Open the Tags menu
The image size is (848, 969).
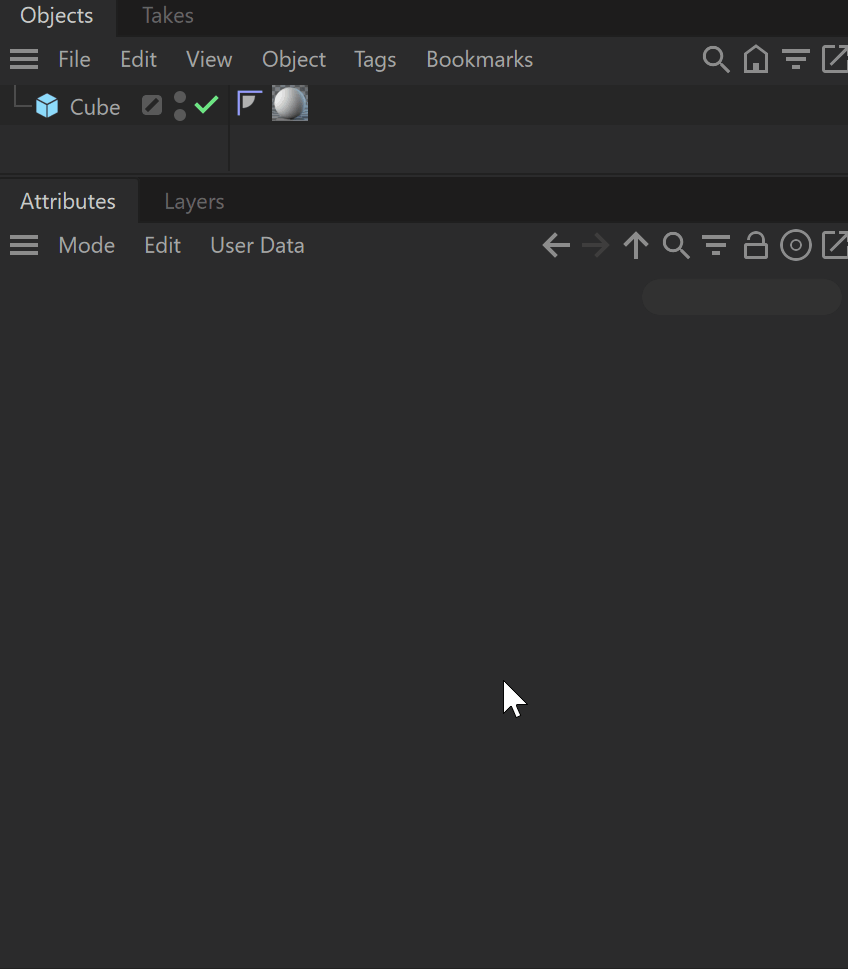375,60
